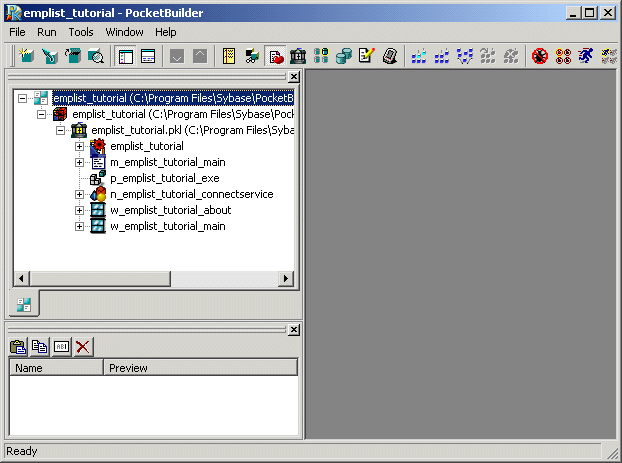This screenshot has width=622, height=463.
Task: Expand the m_emplist_tutorial_main node
Action: (79, 162)
